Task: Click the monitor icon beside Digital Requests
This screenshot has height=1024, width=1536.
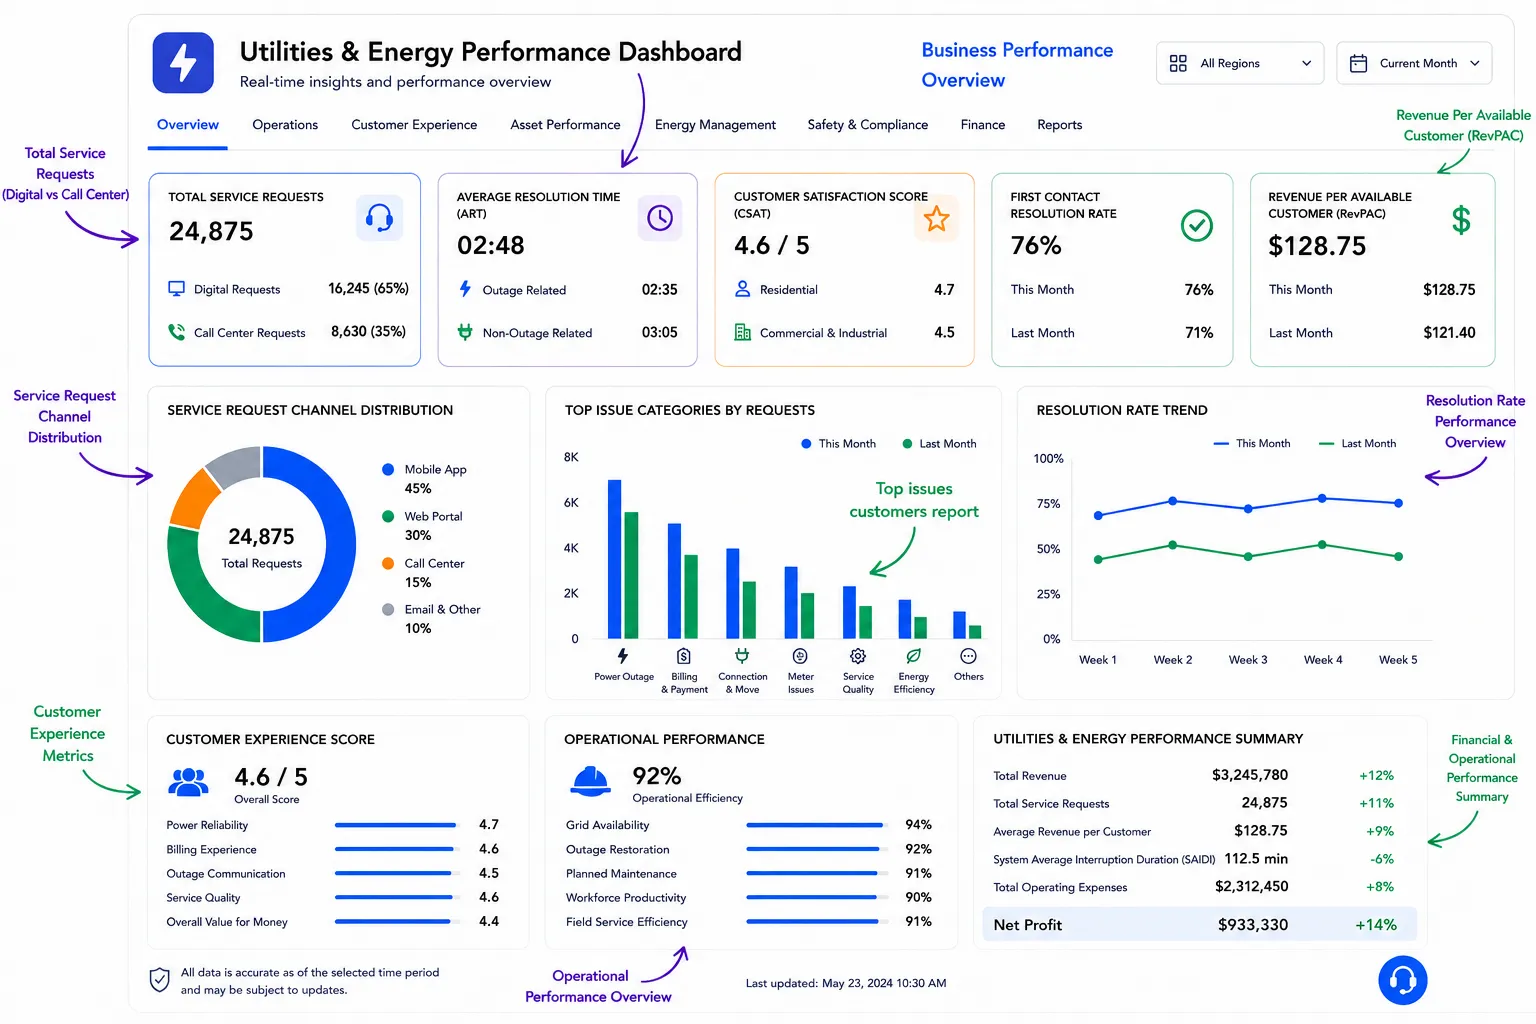Action: [176, 289]
